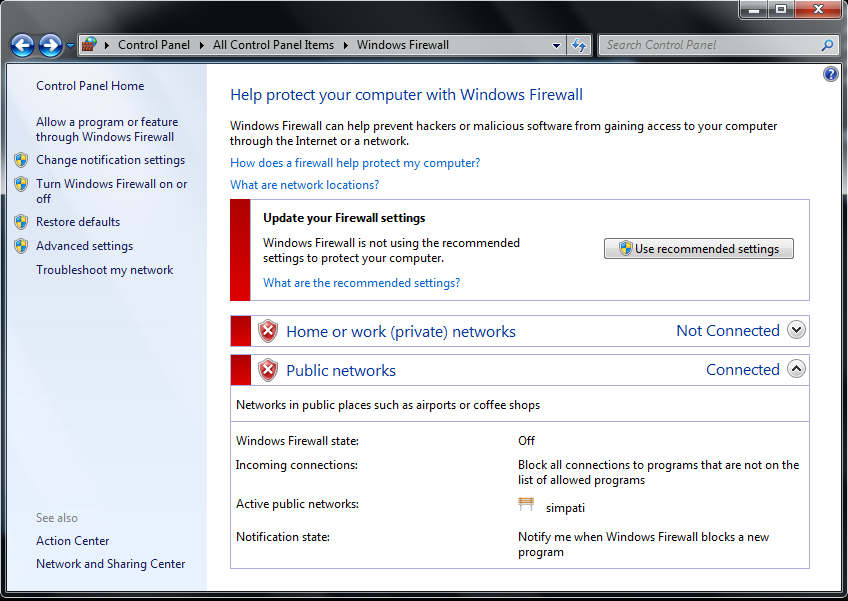Open Turn Windows Firewall on or off
The image size is (848, 601).
111,191
